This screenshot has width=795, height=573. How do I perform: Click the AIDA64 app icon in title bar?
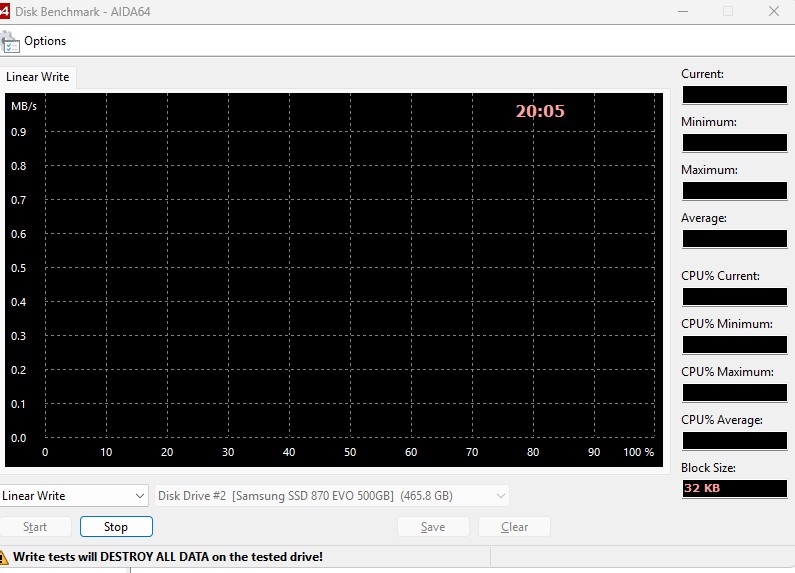pyautogui.click(x=4, y=11)
